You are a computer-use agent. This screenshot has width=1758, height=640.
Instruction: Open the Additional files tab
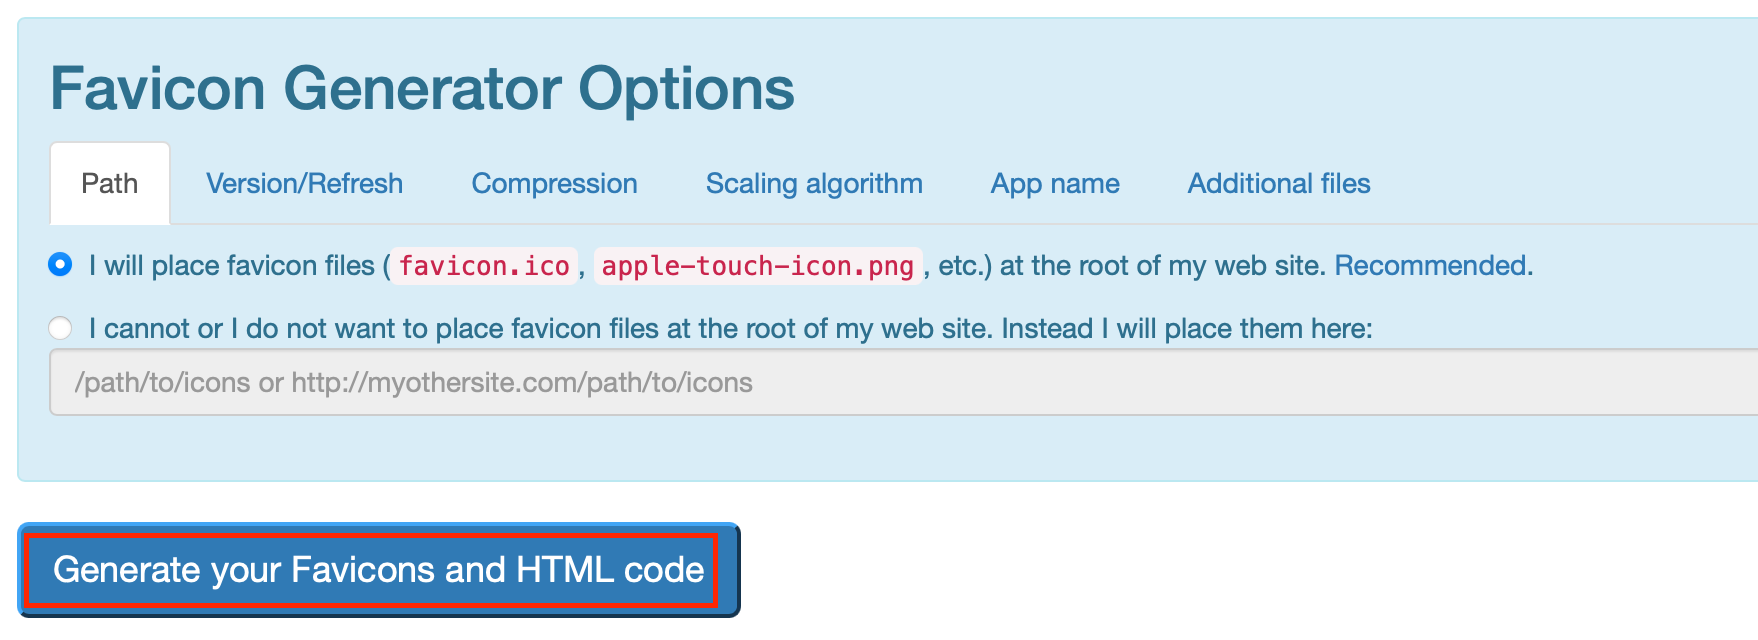[x=1279, y=184]
